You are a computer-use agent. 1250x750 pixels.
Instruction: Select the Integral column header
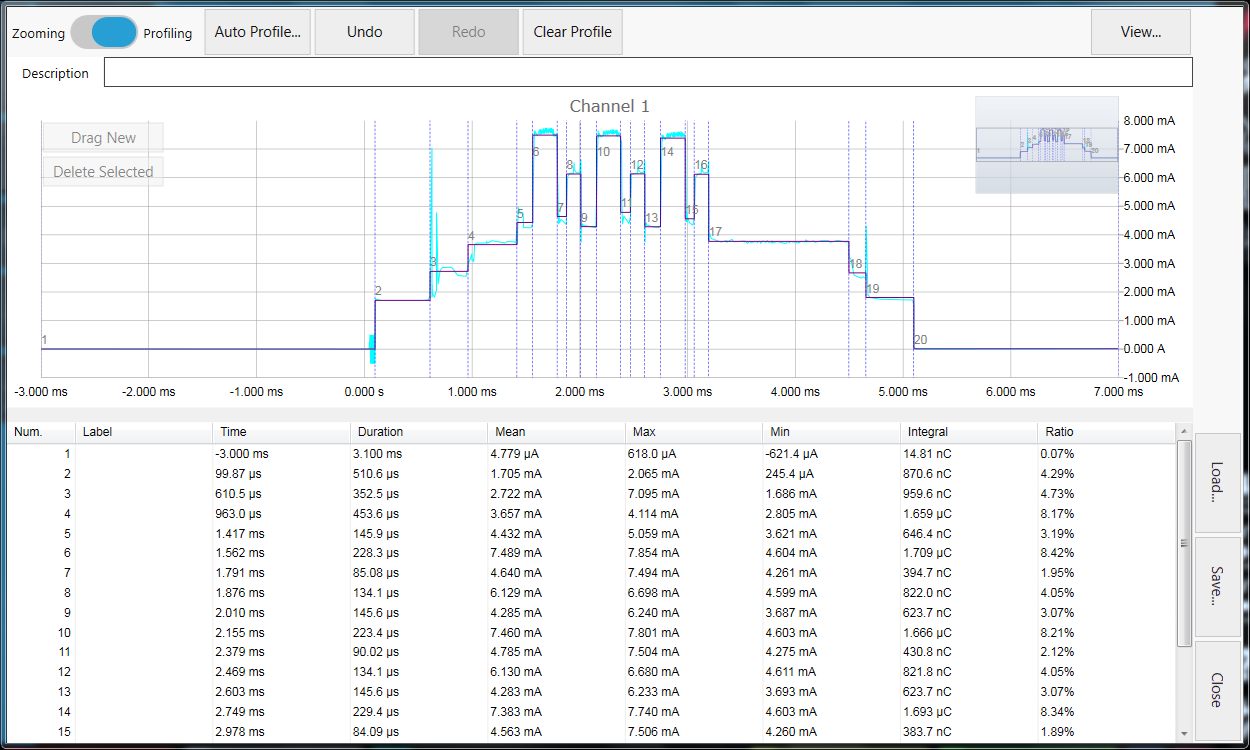[x=969, y=432]
